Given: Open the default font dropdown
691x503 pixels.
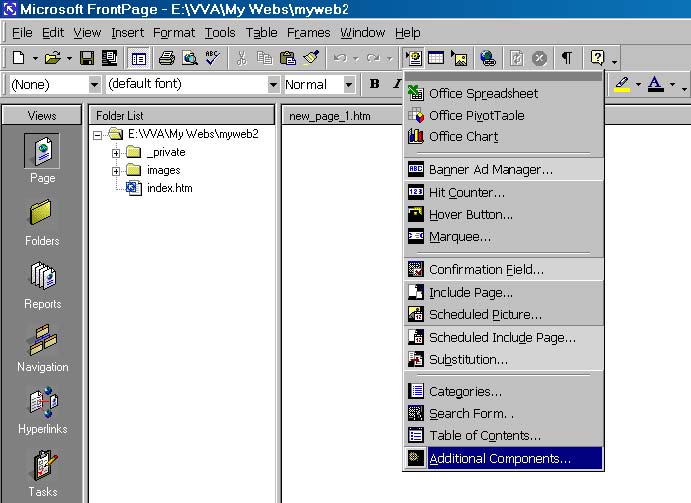Looking at the screenshot, I should (x=273, y=84).
